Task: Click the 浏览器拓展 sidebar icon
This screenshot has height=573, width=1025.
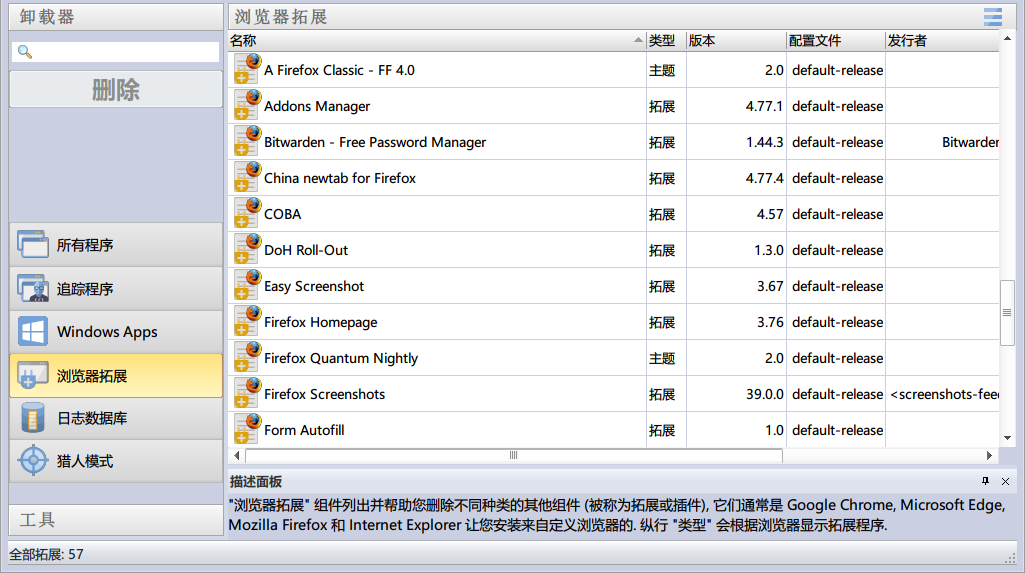Action: [x=33, y=375]
